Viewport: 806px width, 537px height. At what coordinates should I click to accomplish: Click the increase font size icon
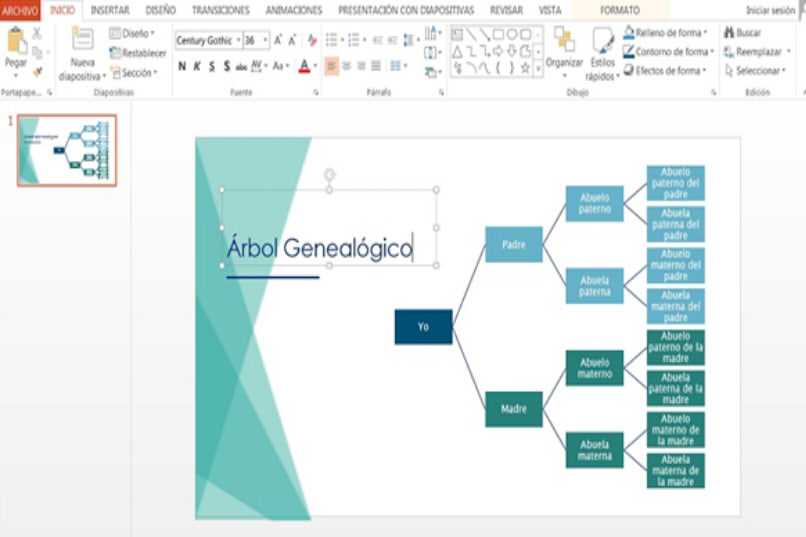click(x=279, y=40)
